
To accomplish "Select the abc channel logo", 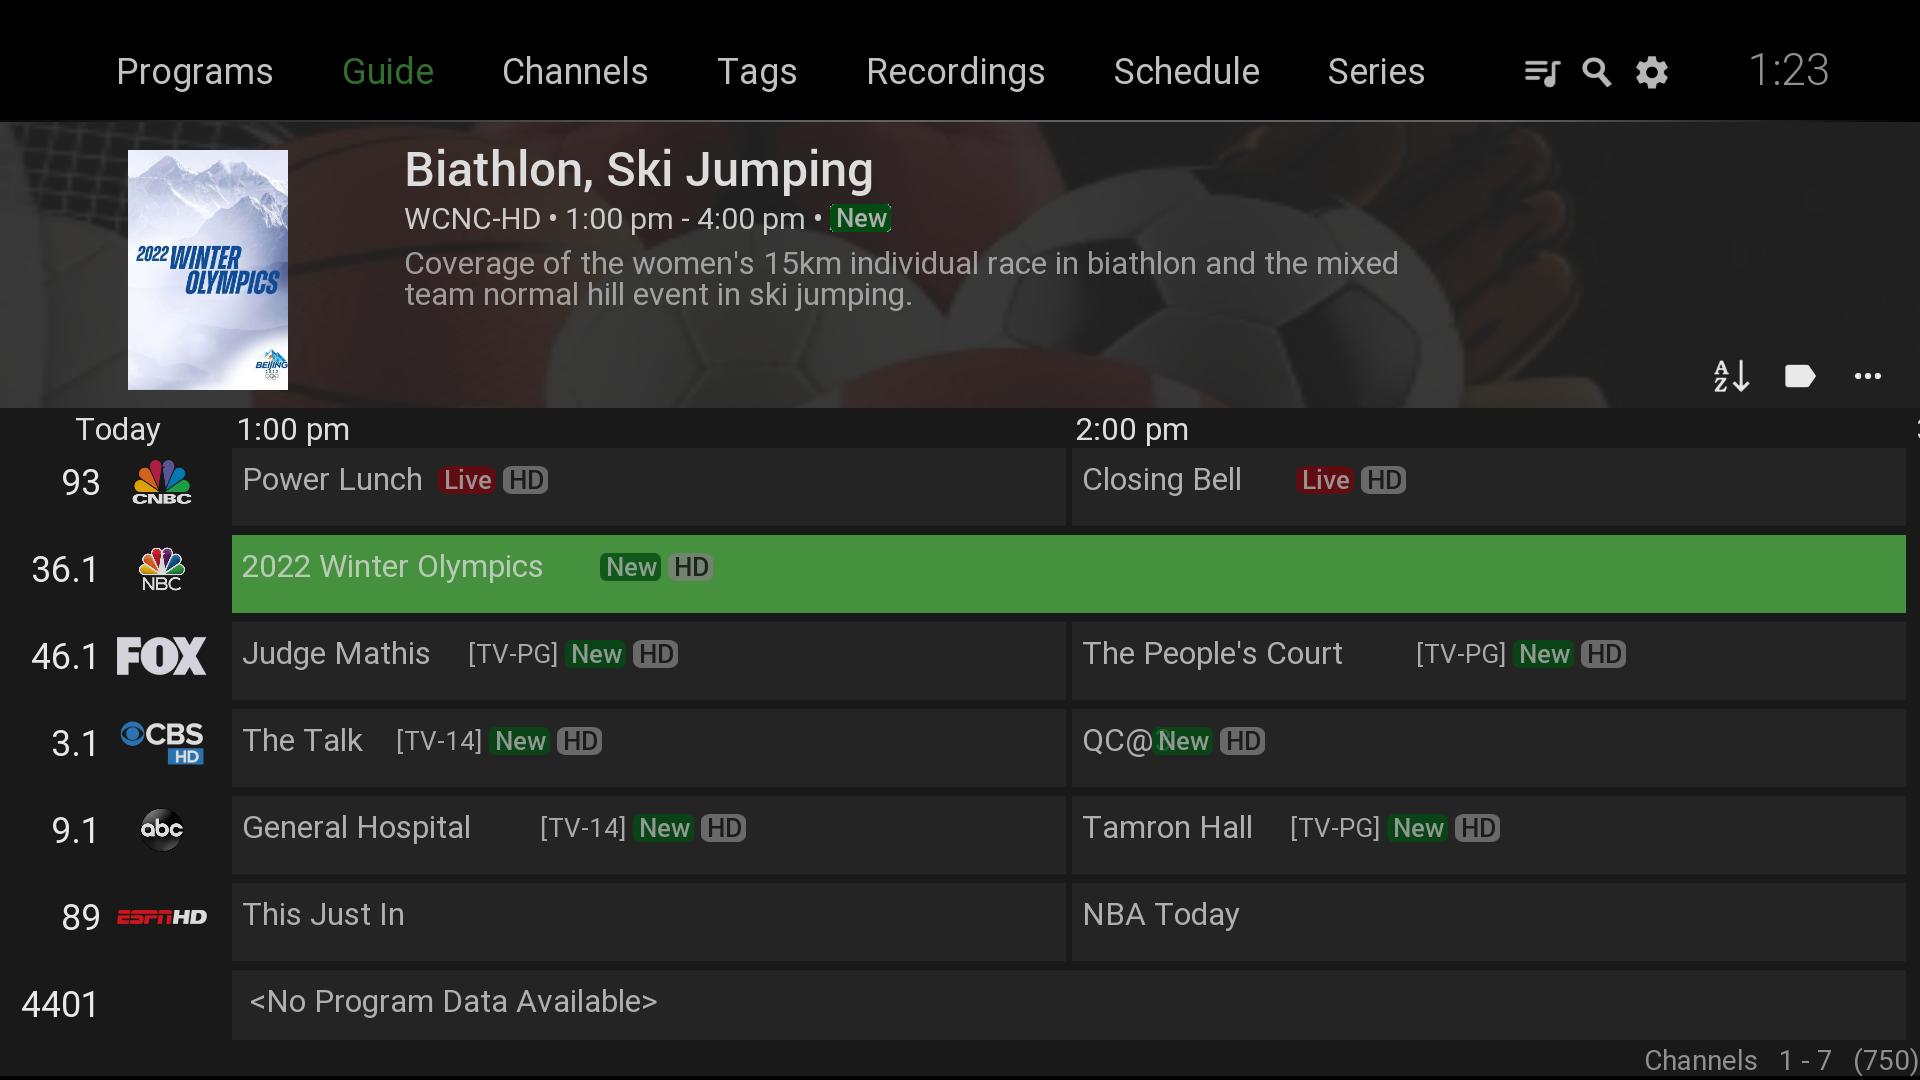I will (x=162, y=830).
